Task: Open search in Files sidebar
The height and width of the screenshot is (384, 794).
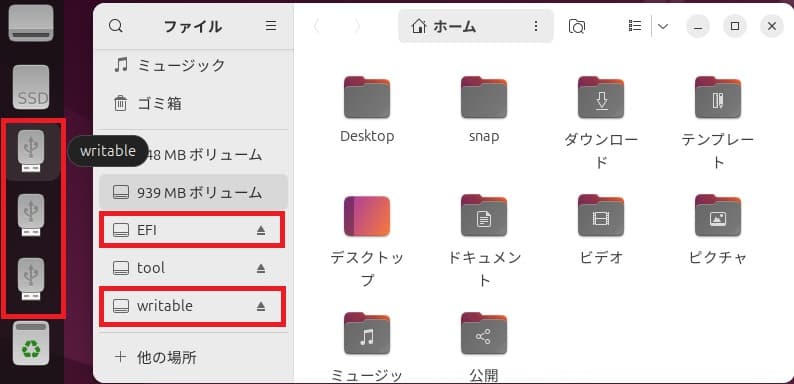Action: point(116,26)
